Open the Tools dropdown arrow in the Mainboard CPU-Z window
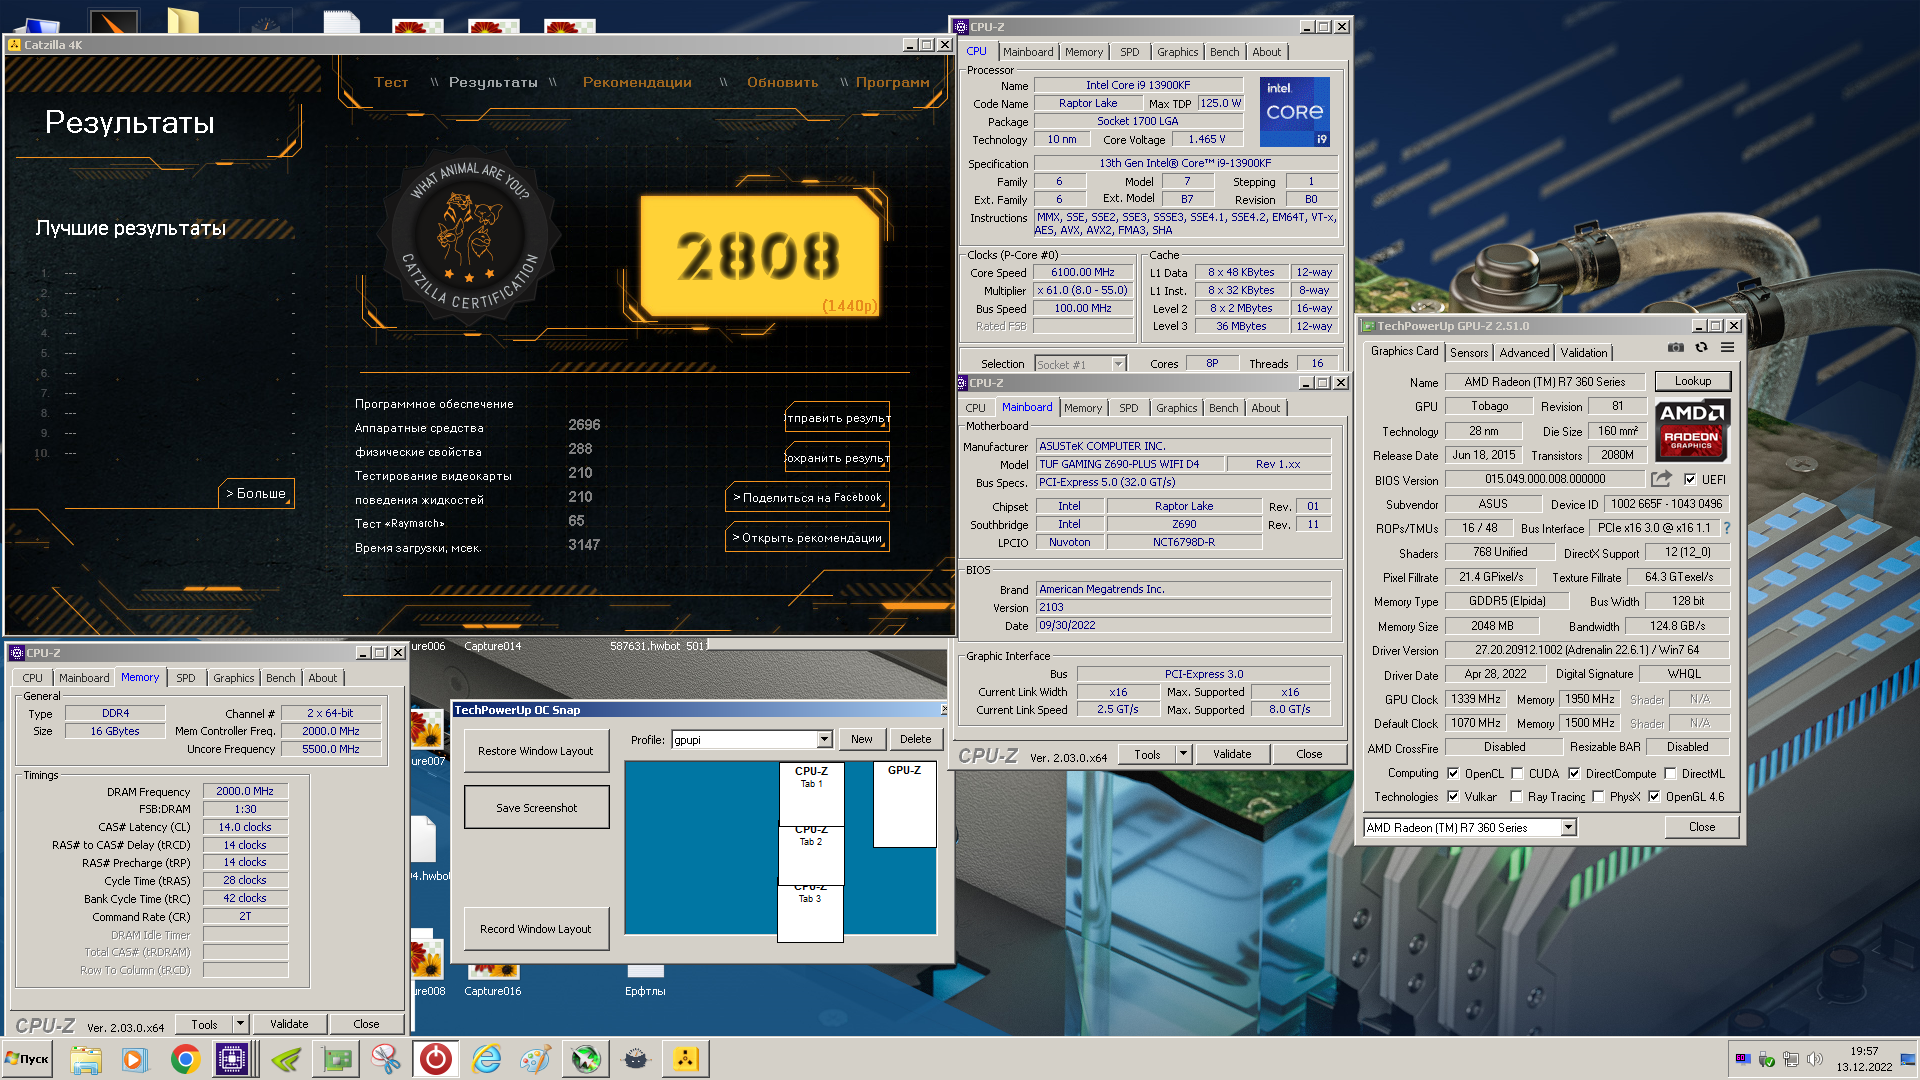The image size is (1920, 1080). 1184,754
